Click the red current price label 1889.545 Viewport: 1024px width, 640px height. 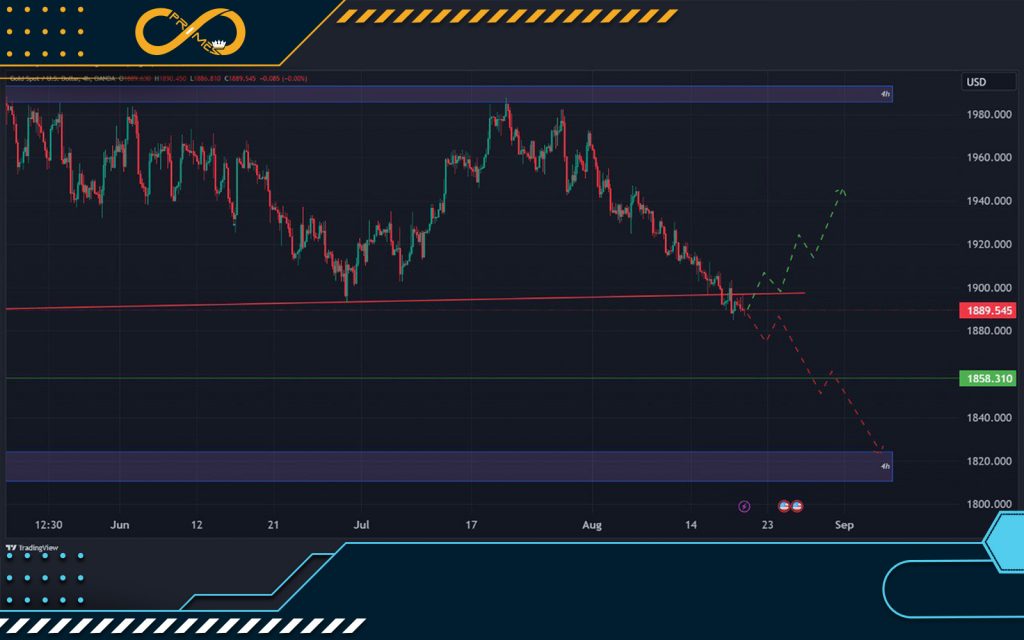tap(988, 311)
